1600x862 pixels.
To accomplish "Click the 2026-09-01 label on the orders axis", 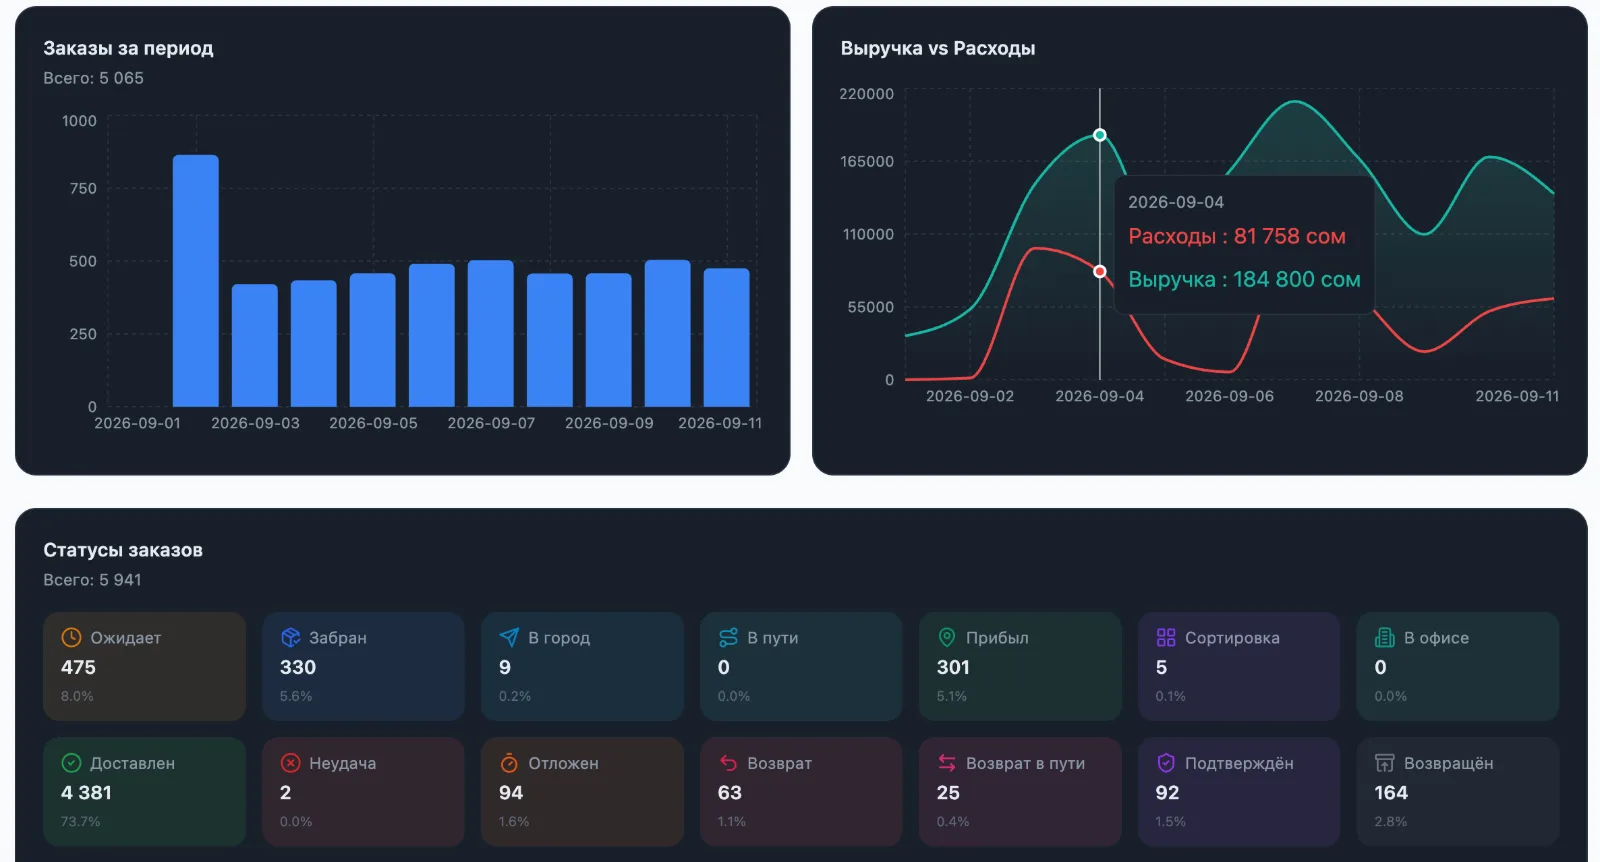I will tap(137, 423).
